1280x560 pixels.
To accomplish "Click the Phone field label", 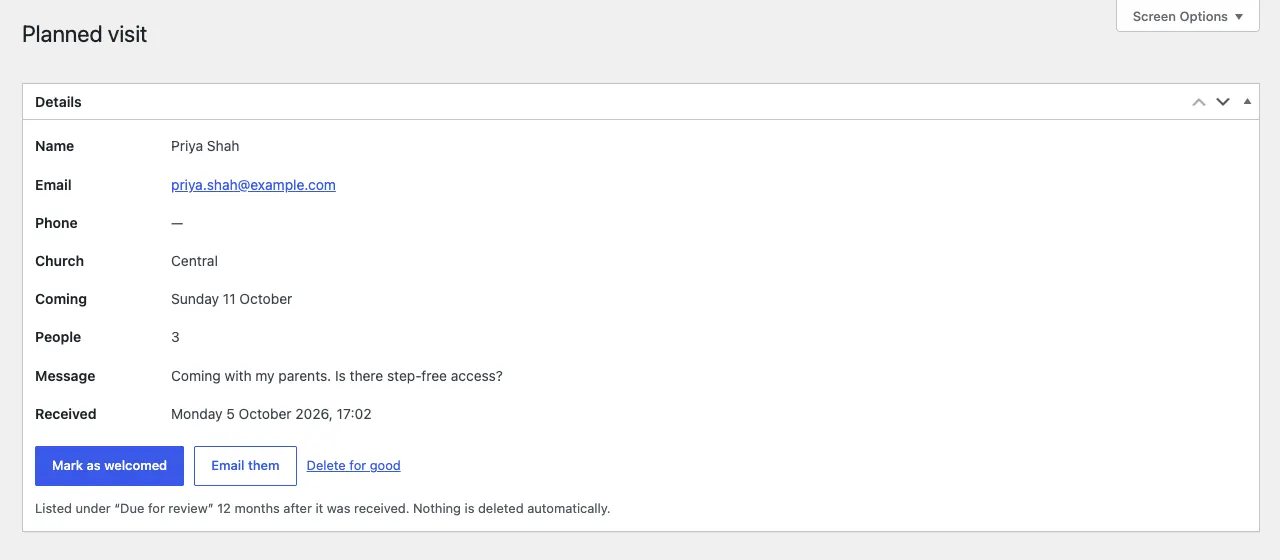I will [x=56, y=223].
